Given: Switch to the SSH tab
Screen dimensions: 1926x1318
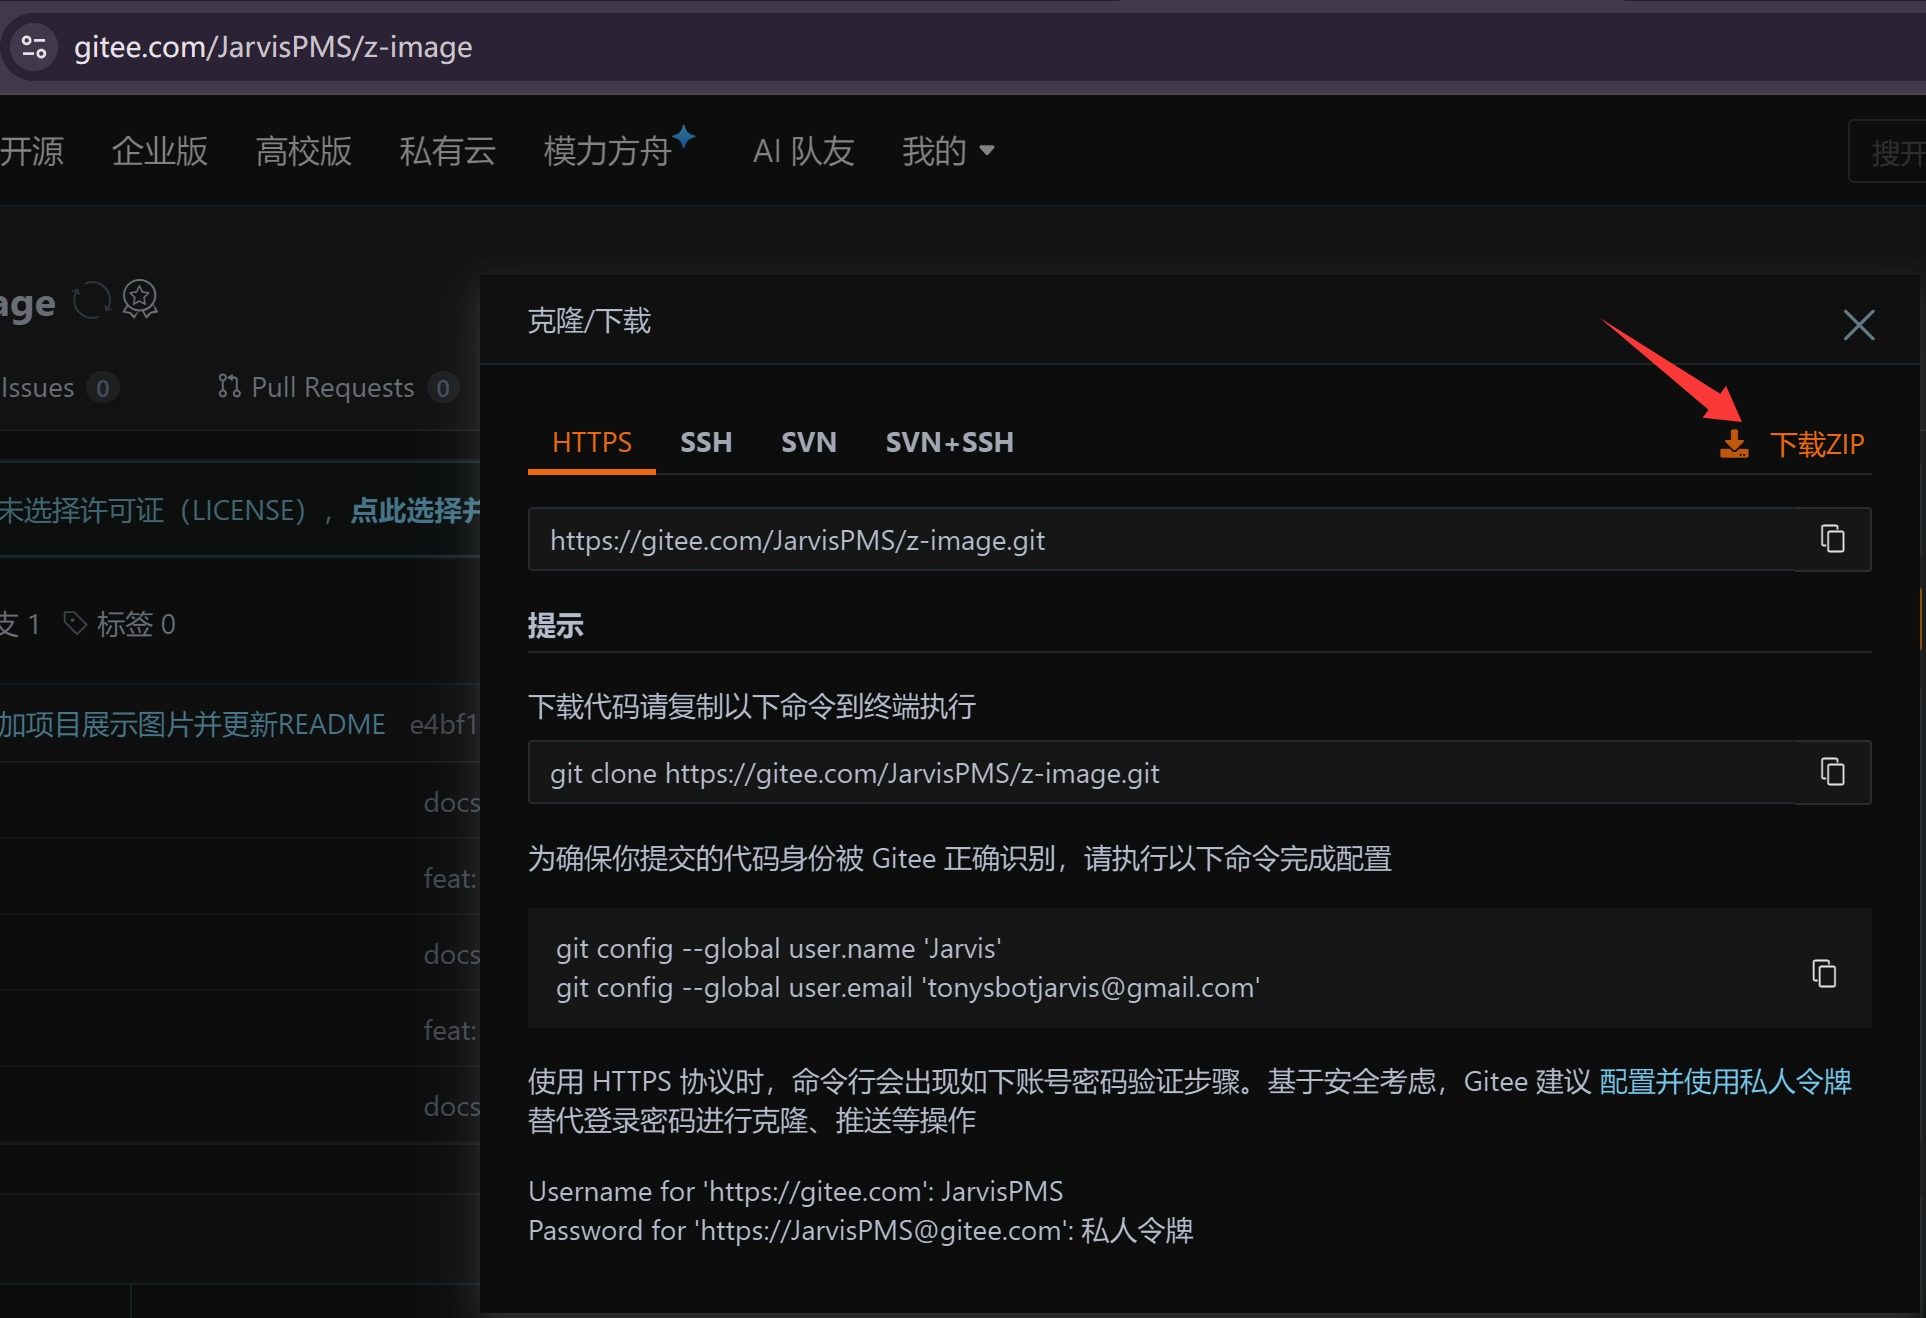Looking at the screenshot, I should tap(706, 442).
